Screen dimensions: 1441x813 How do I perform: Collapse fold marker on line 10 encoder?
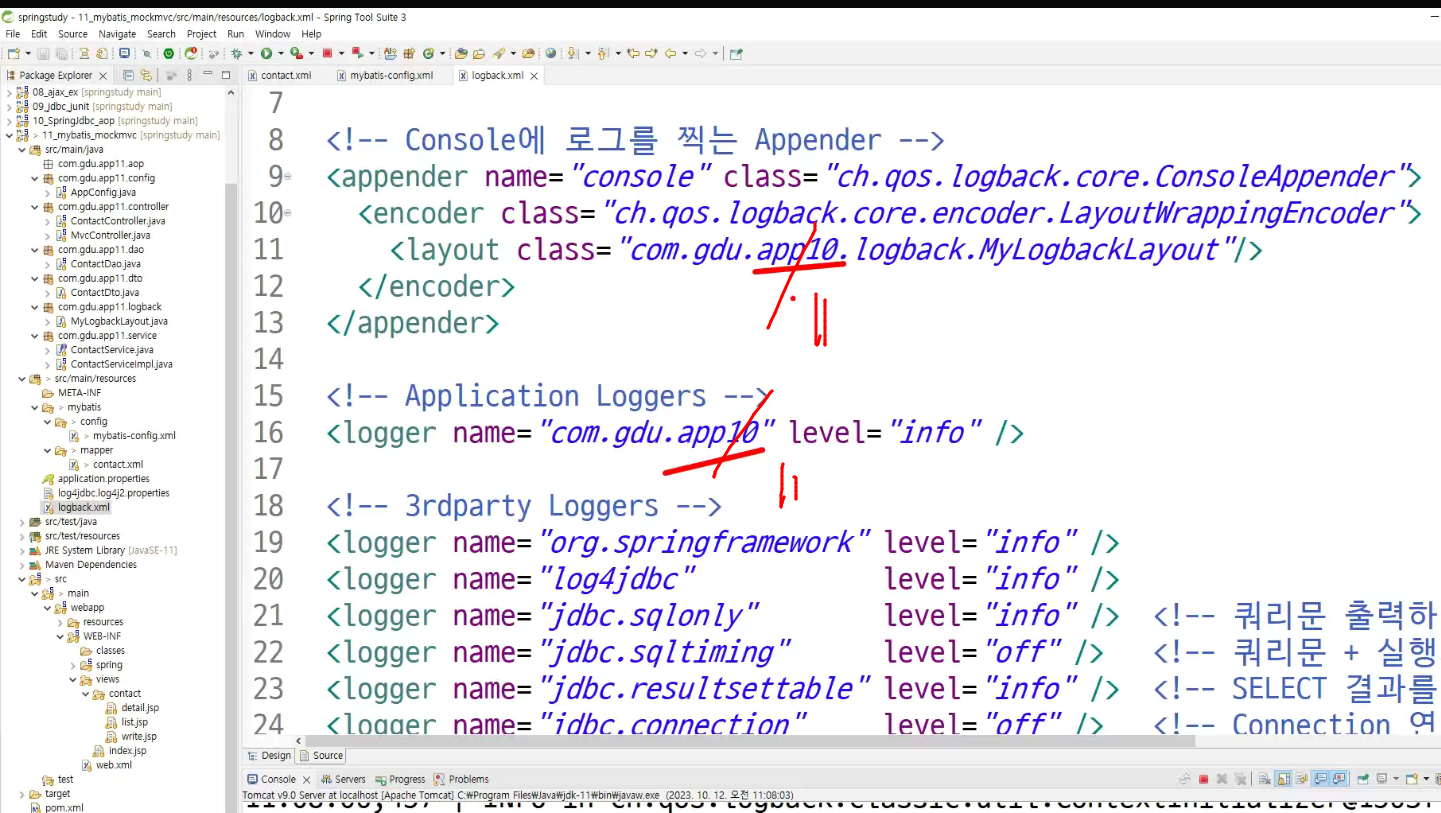(288, 214)
